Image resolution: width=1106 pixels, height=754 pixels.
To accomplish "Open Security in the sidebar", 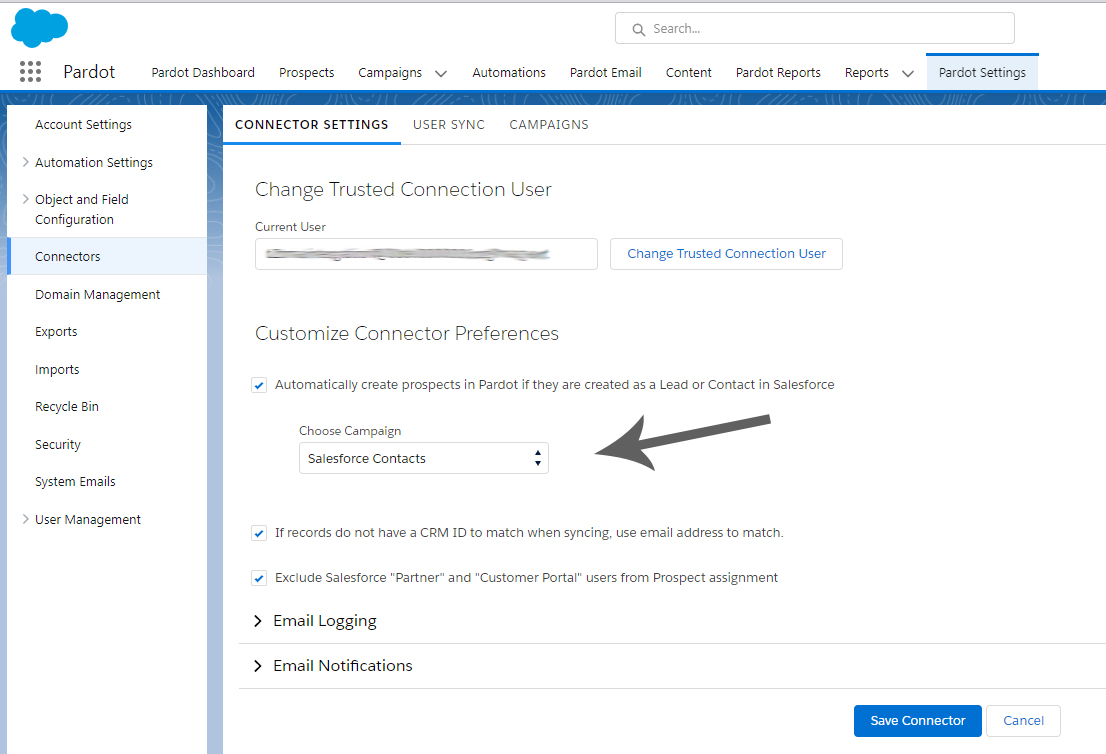I will click(x=58, y=444).
